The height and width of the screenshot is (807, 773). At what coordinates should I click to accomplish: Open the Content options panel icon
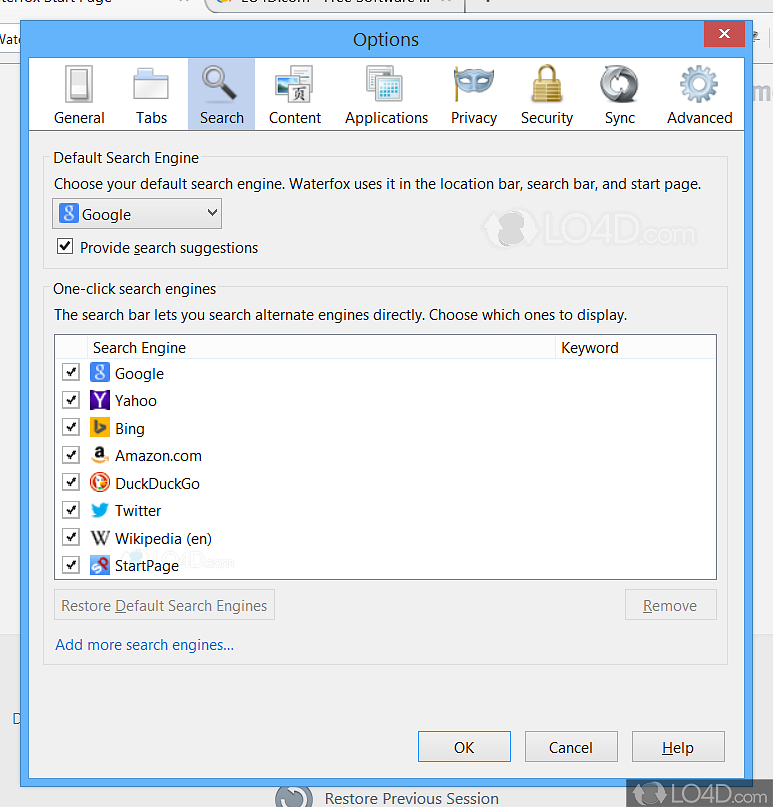tap(294, 84)
